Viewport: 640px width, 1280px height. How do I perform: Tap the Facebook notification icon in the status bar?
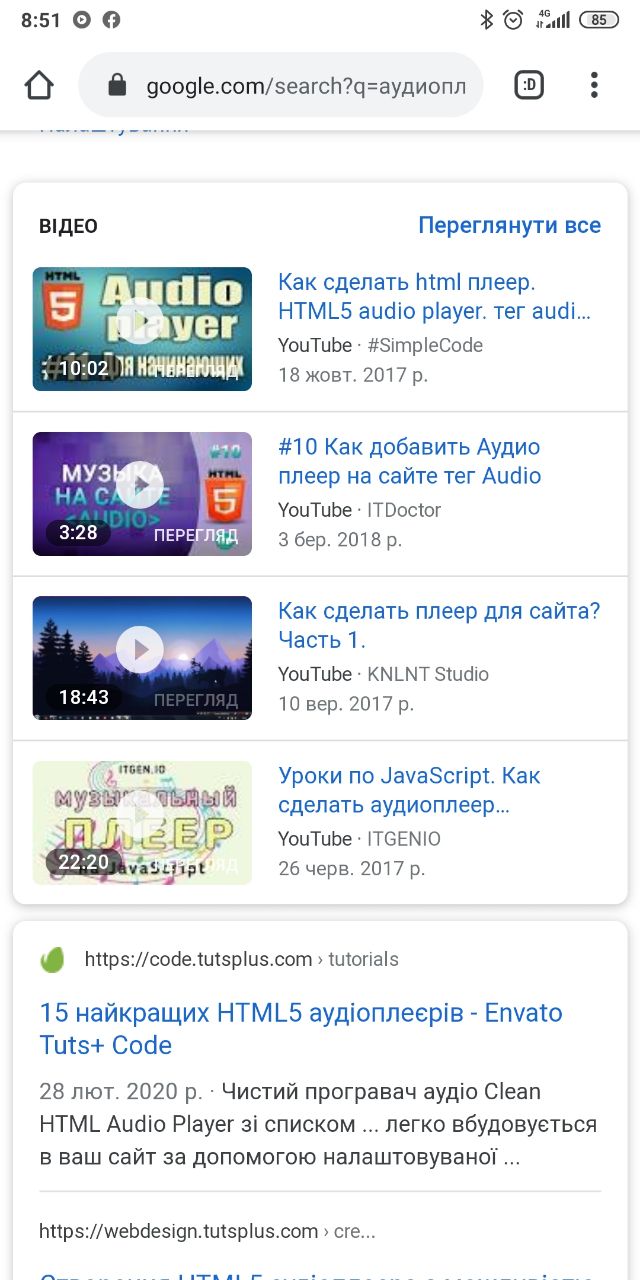[112, 19]
